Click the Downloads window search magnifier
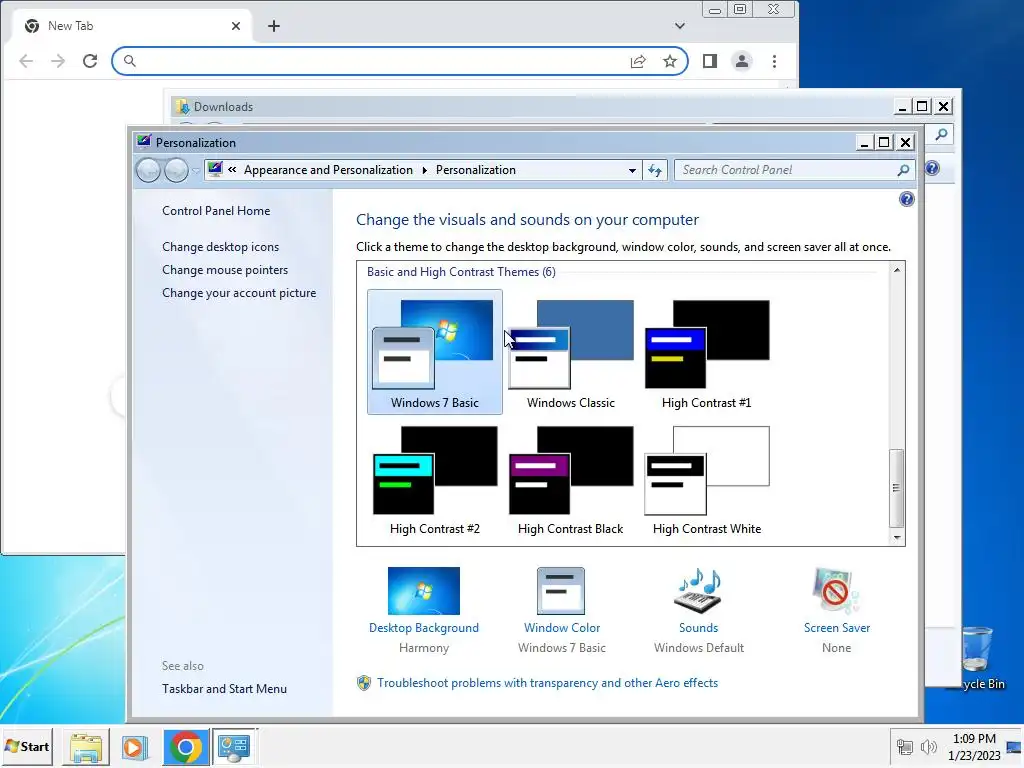The image size is (1024, 768). pyautogui.click(x=941, y=135)
